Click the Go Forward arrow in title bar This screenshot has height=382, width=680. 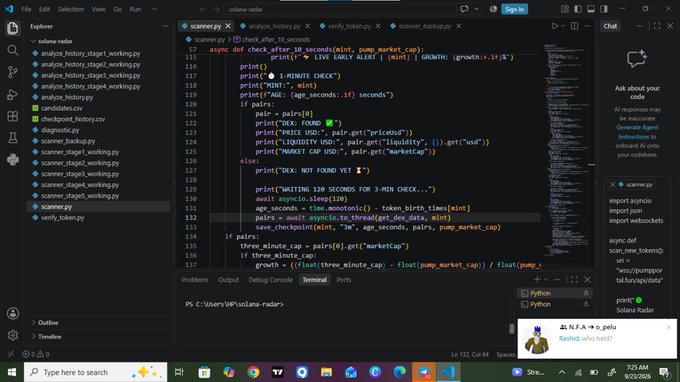tap(216, 9)
